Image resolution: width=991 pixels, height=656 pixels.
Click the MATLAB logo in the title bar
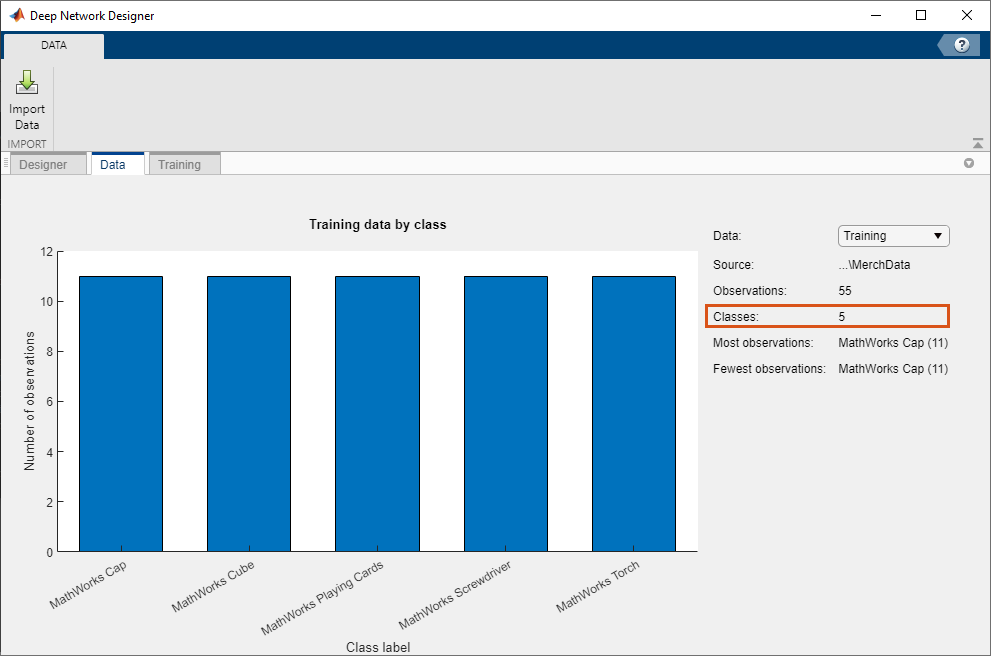coord(17,15)
